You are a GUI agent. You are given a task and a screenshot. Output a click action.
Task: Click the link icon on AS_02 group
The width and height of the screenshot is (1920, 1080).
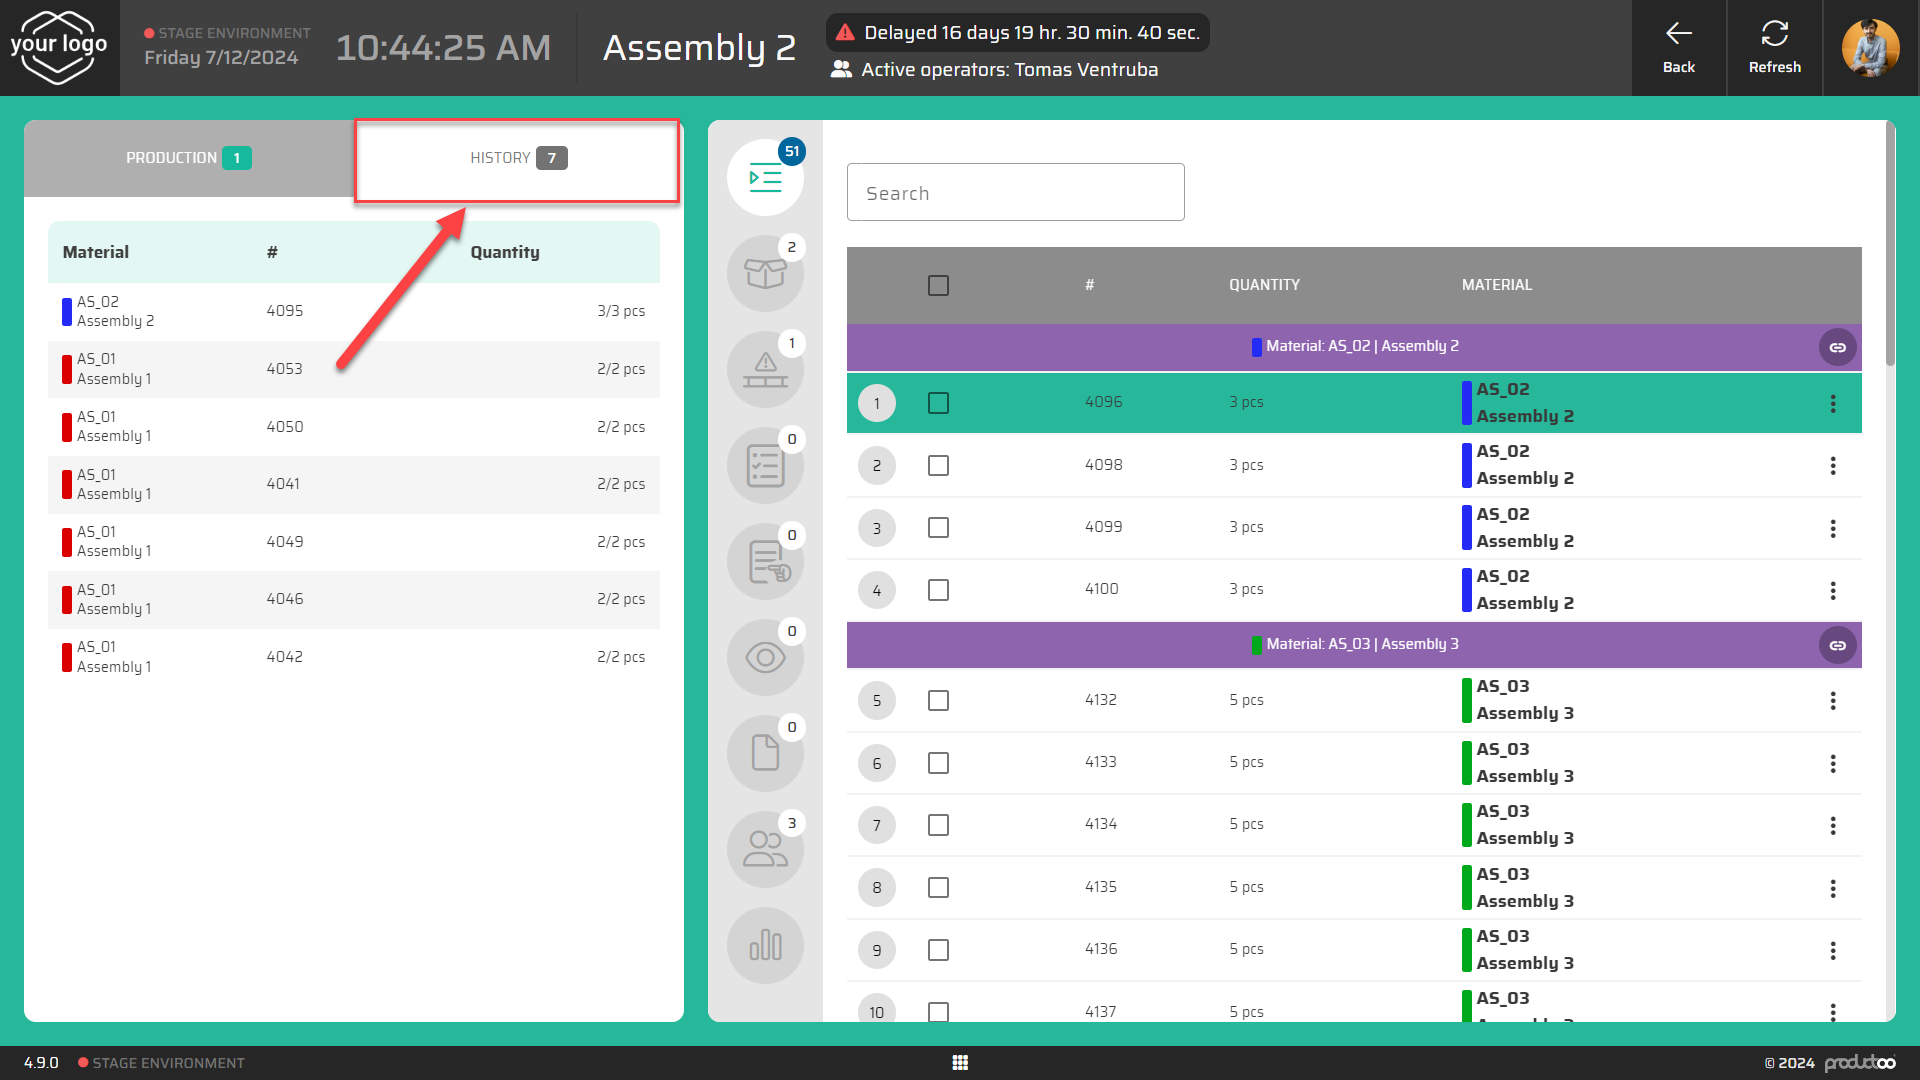1837,347
